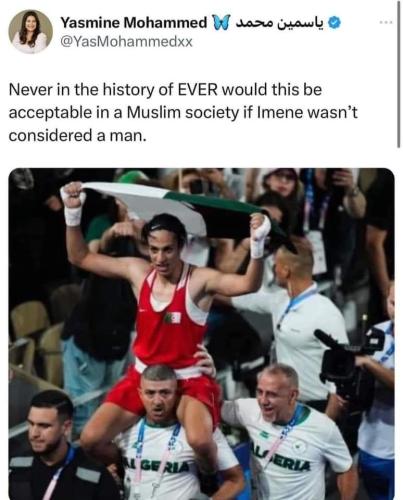The width and height of the screenshot is (403, 500).
Task: Click the @YasMohammedxx handle
Action: [x=126, y=42]
